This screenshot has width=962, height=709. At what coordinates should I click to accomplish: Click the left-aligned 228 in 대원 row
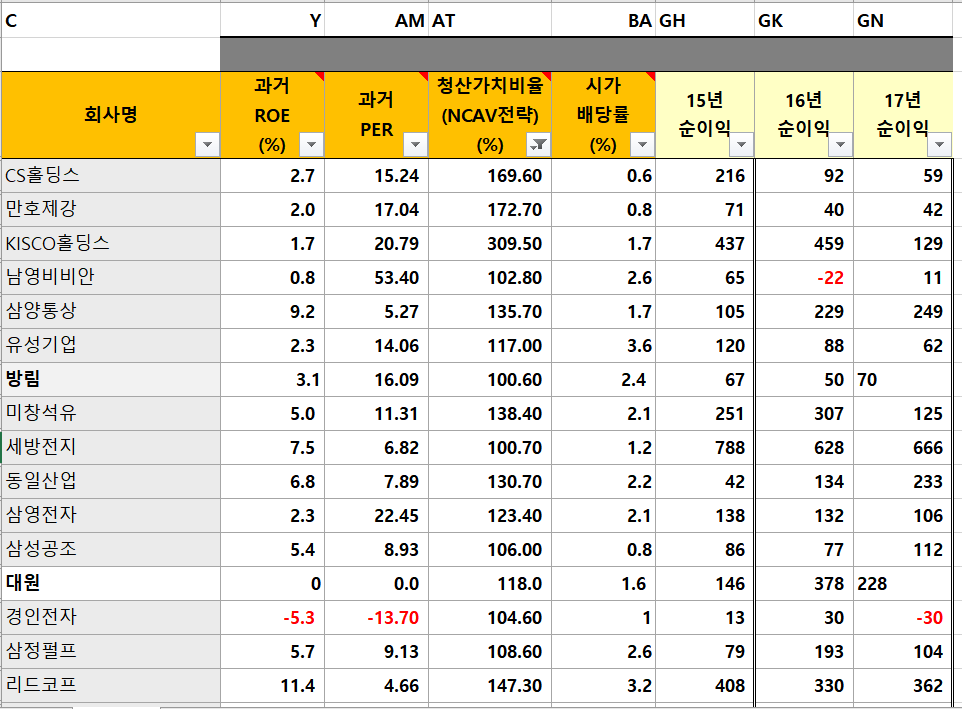[x=872, y=584]
